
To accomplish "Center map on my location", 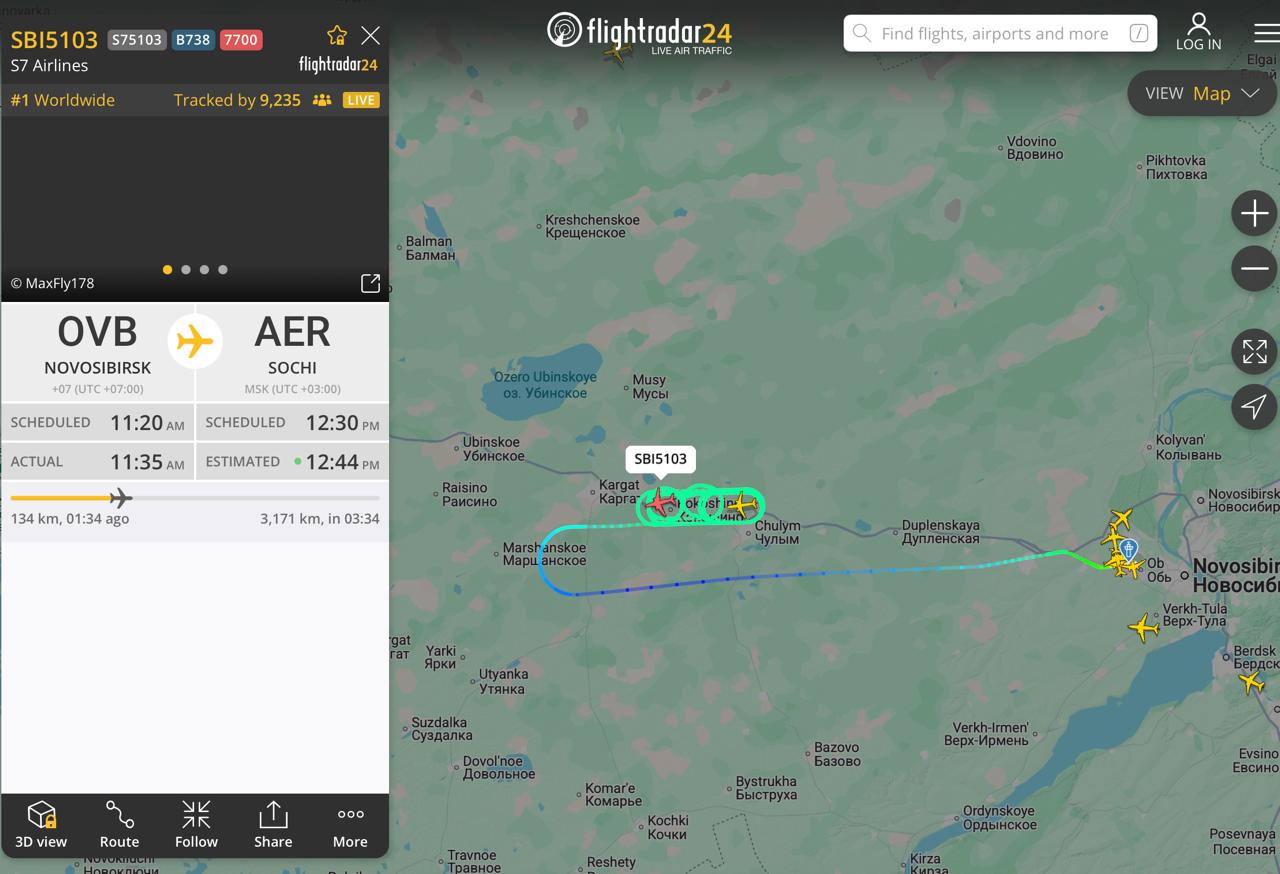I will pos(1254,406).
